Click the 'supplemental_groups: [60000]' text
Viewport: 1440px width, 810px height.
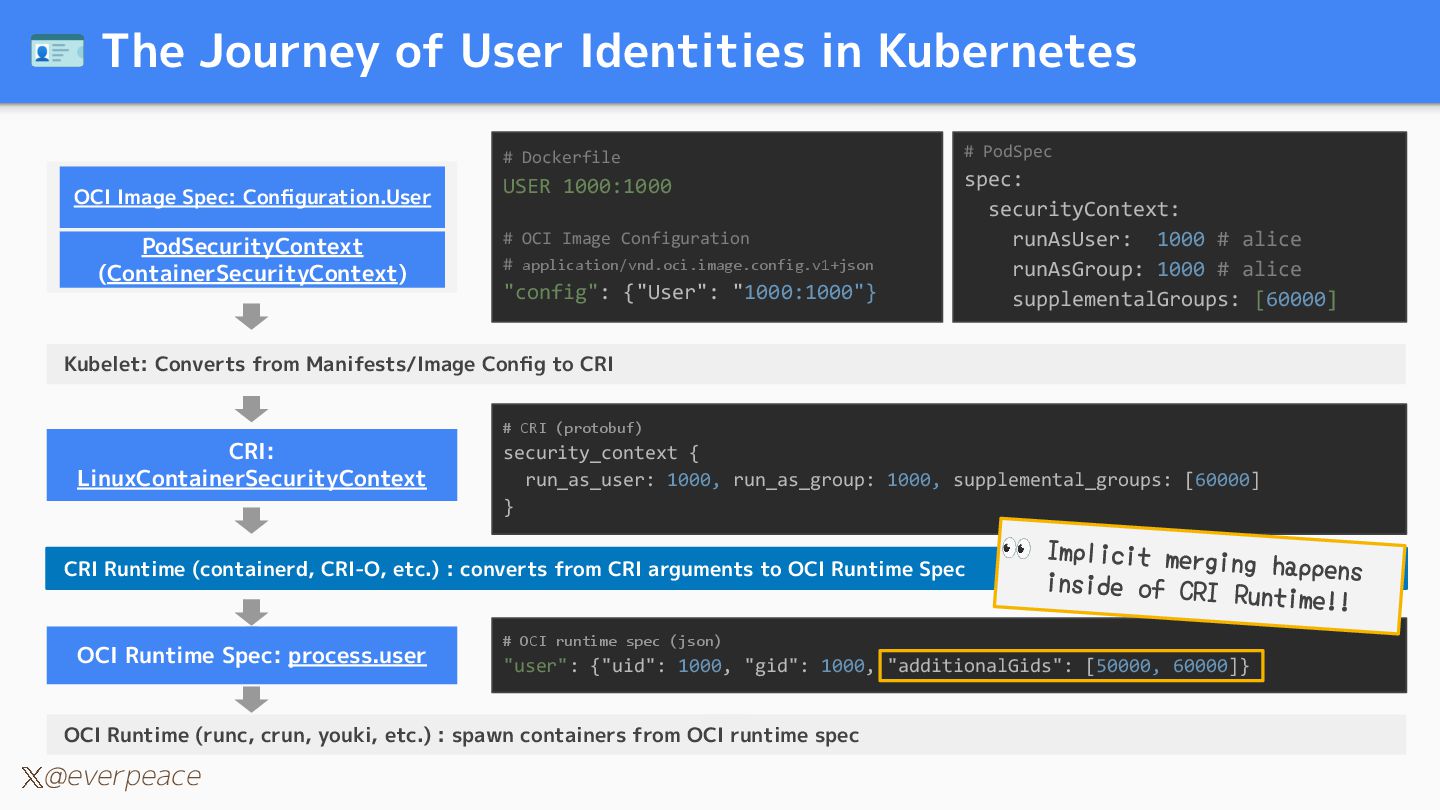coord(1106,480)
